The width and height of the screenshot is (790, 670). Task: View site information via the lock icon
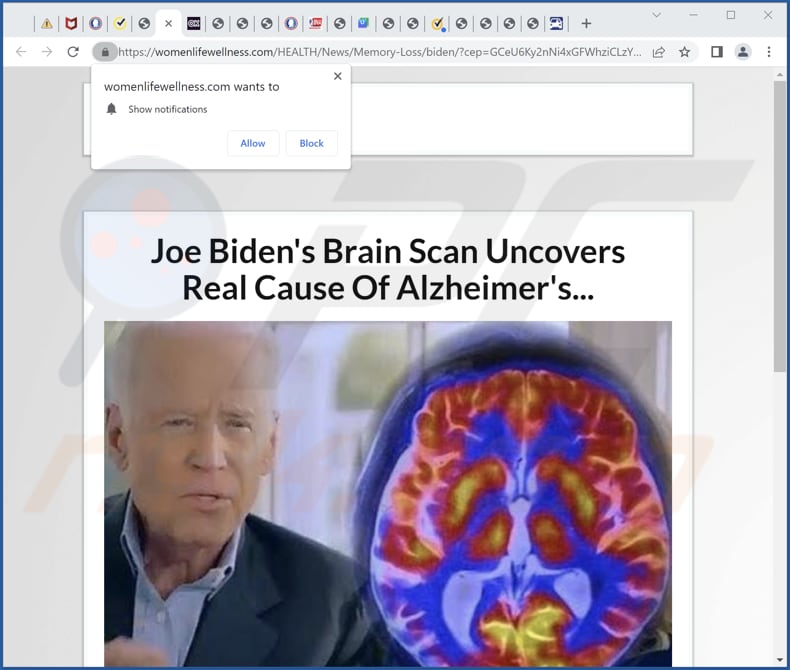tap(105, 51)
